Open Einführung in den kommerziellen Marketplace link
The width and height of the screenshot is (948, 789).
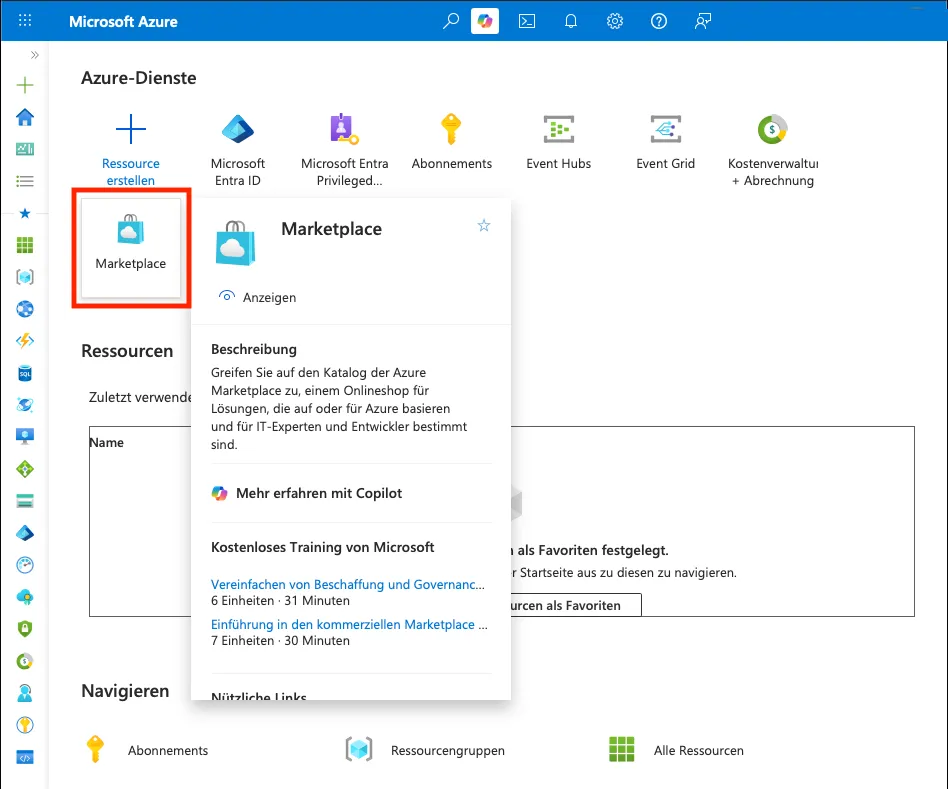(349, 625)
